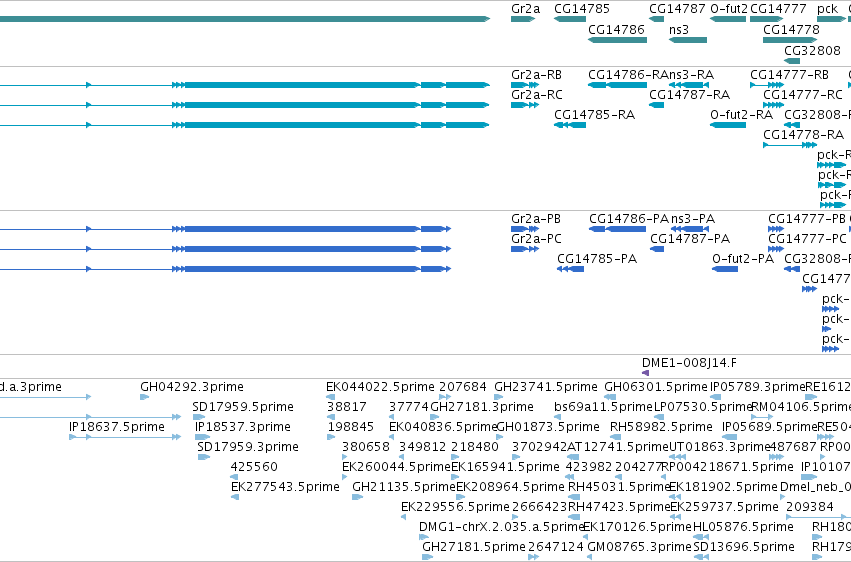
Task: Select the GH27181.5prime EST label
Action: tap(474, 547)
